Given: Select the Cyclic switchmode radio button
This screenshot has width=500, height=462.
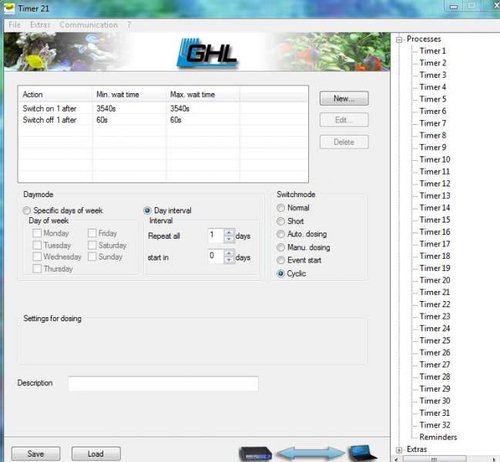Looking at the screenshot, I should click(281, 274).
